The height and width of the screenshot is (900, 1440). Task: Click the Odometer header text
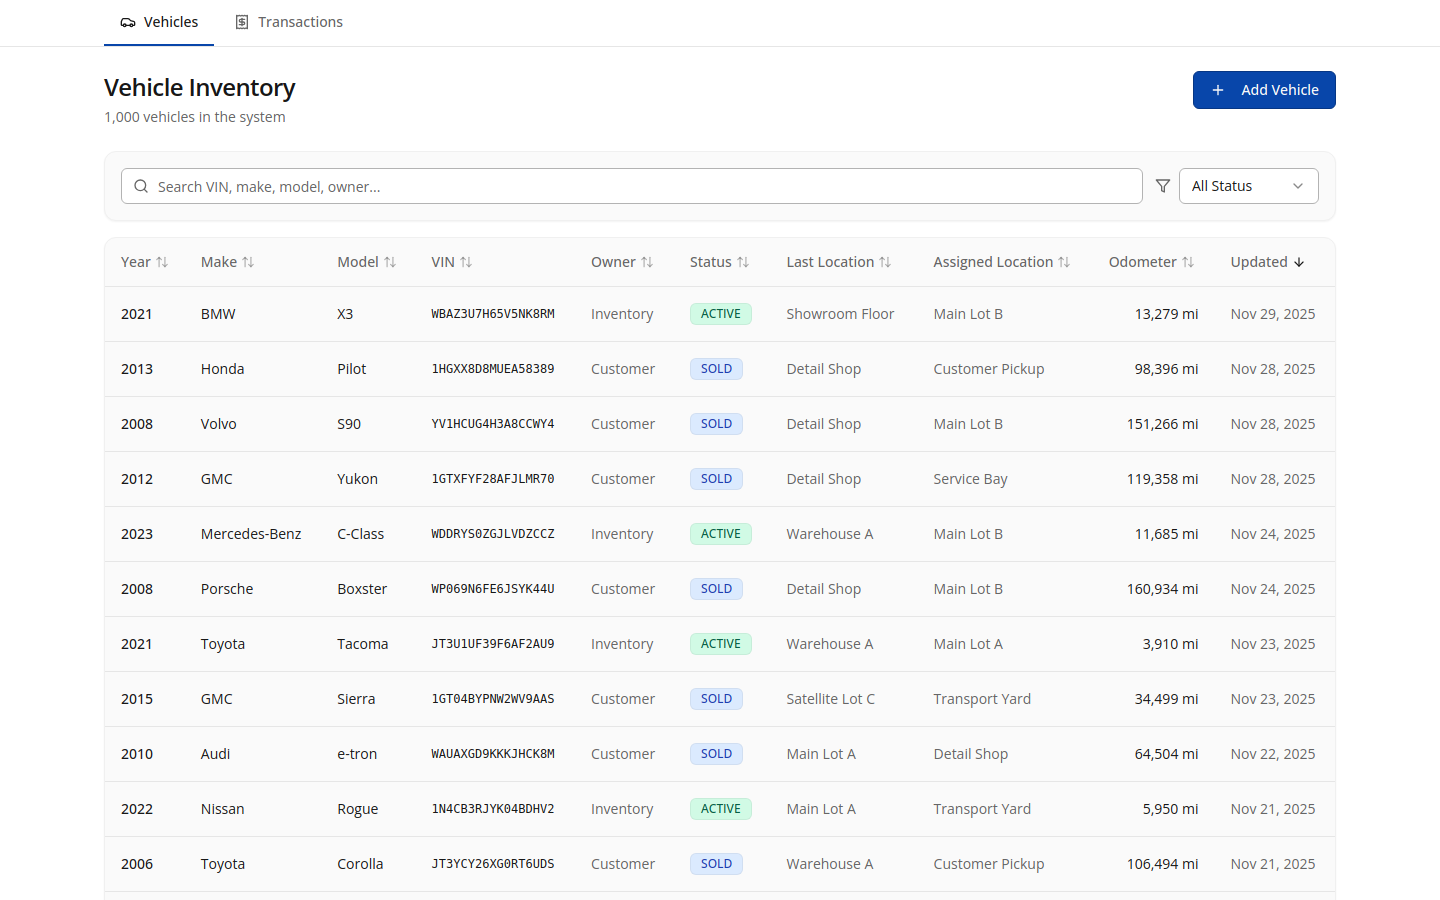point(1143,262)
